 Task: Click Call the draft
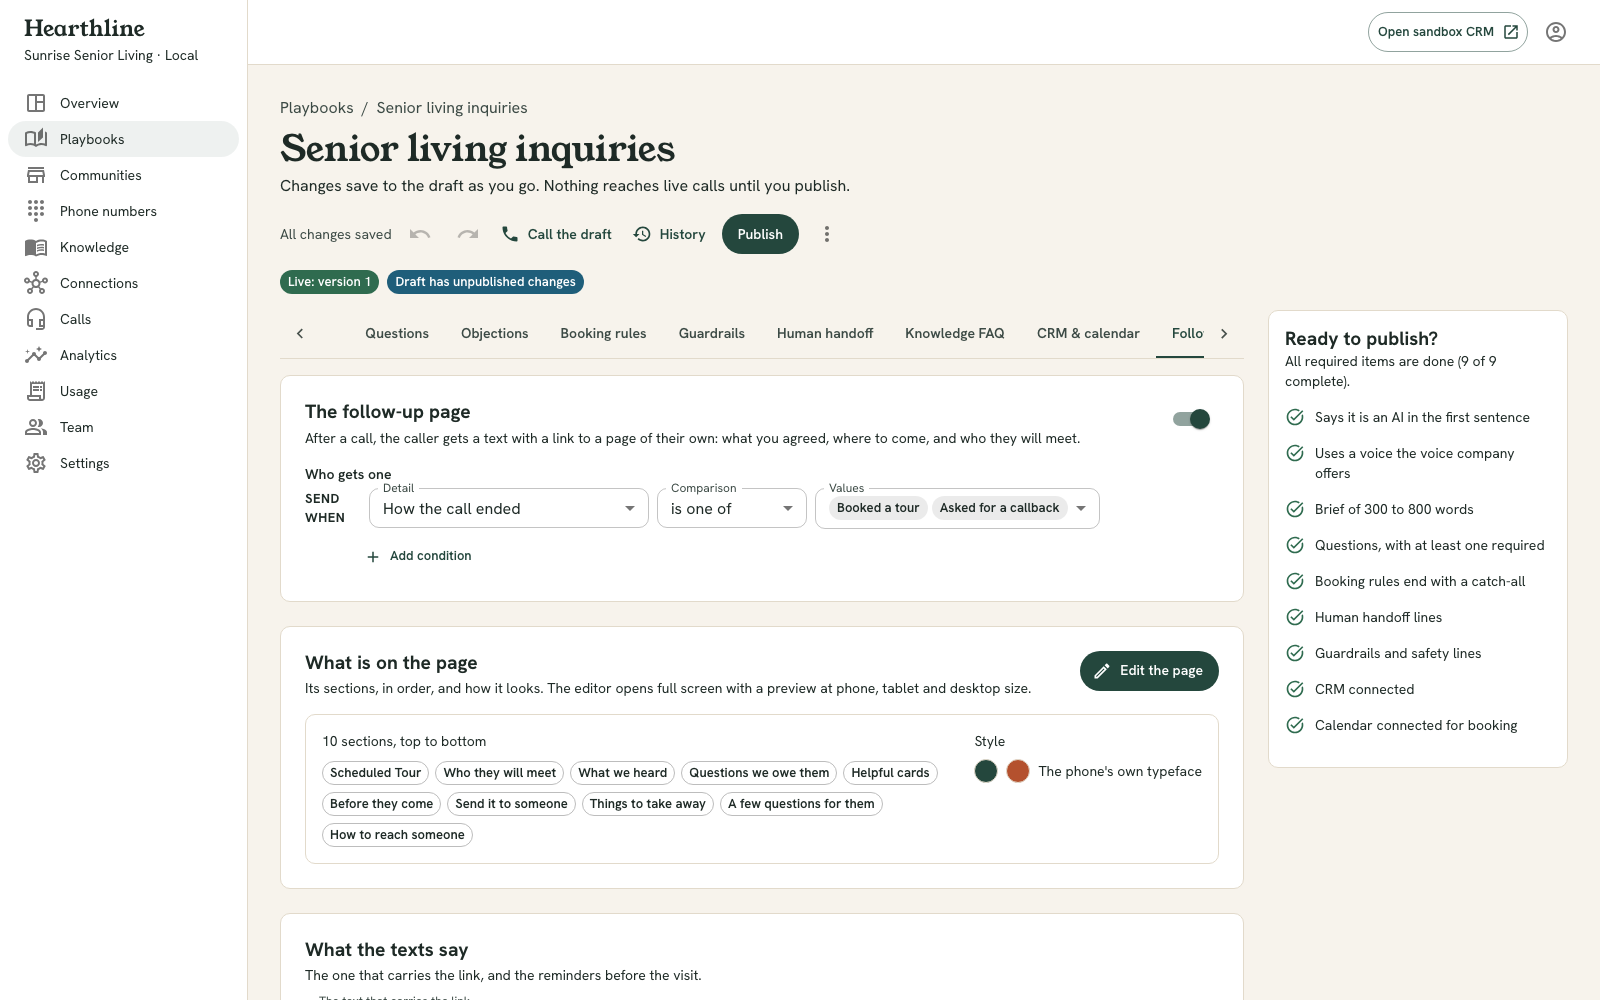[557, 234]
